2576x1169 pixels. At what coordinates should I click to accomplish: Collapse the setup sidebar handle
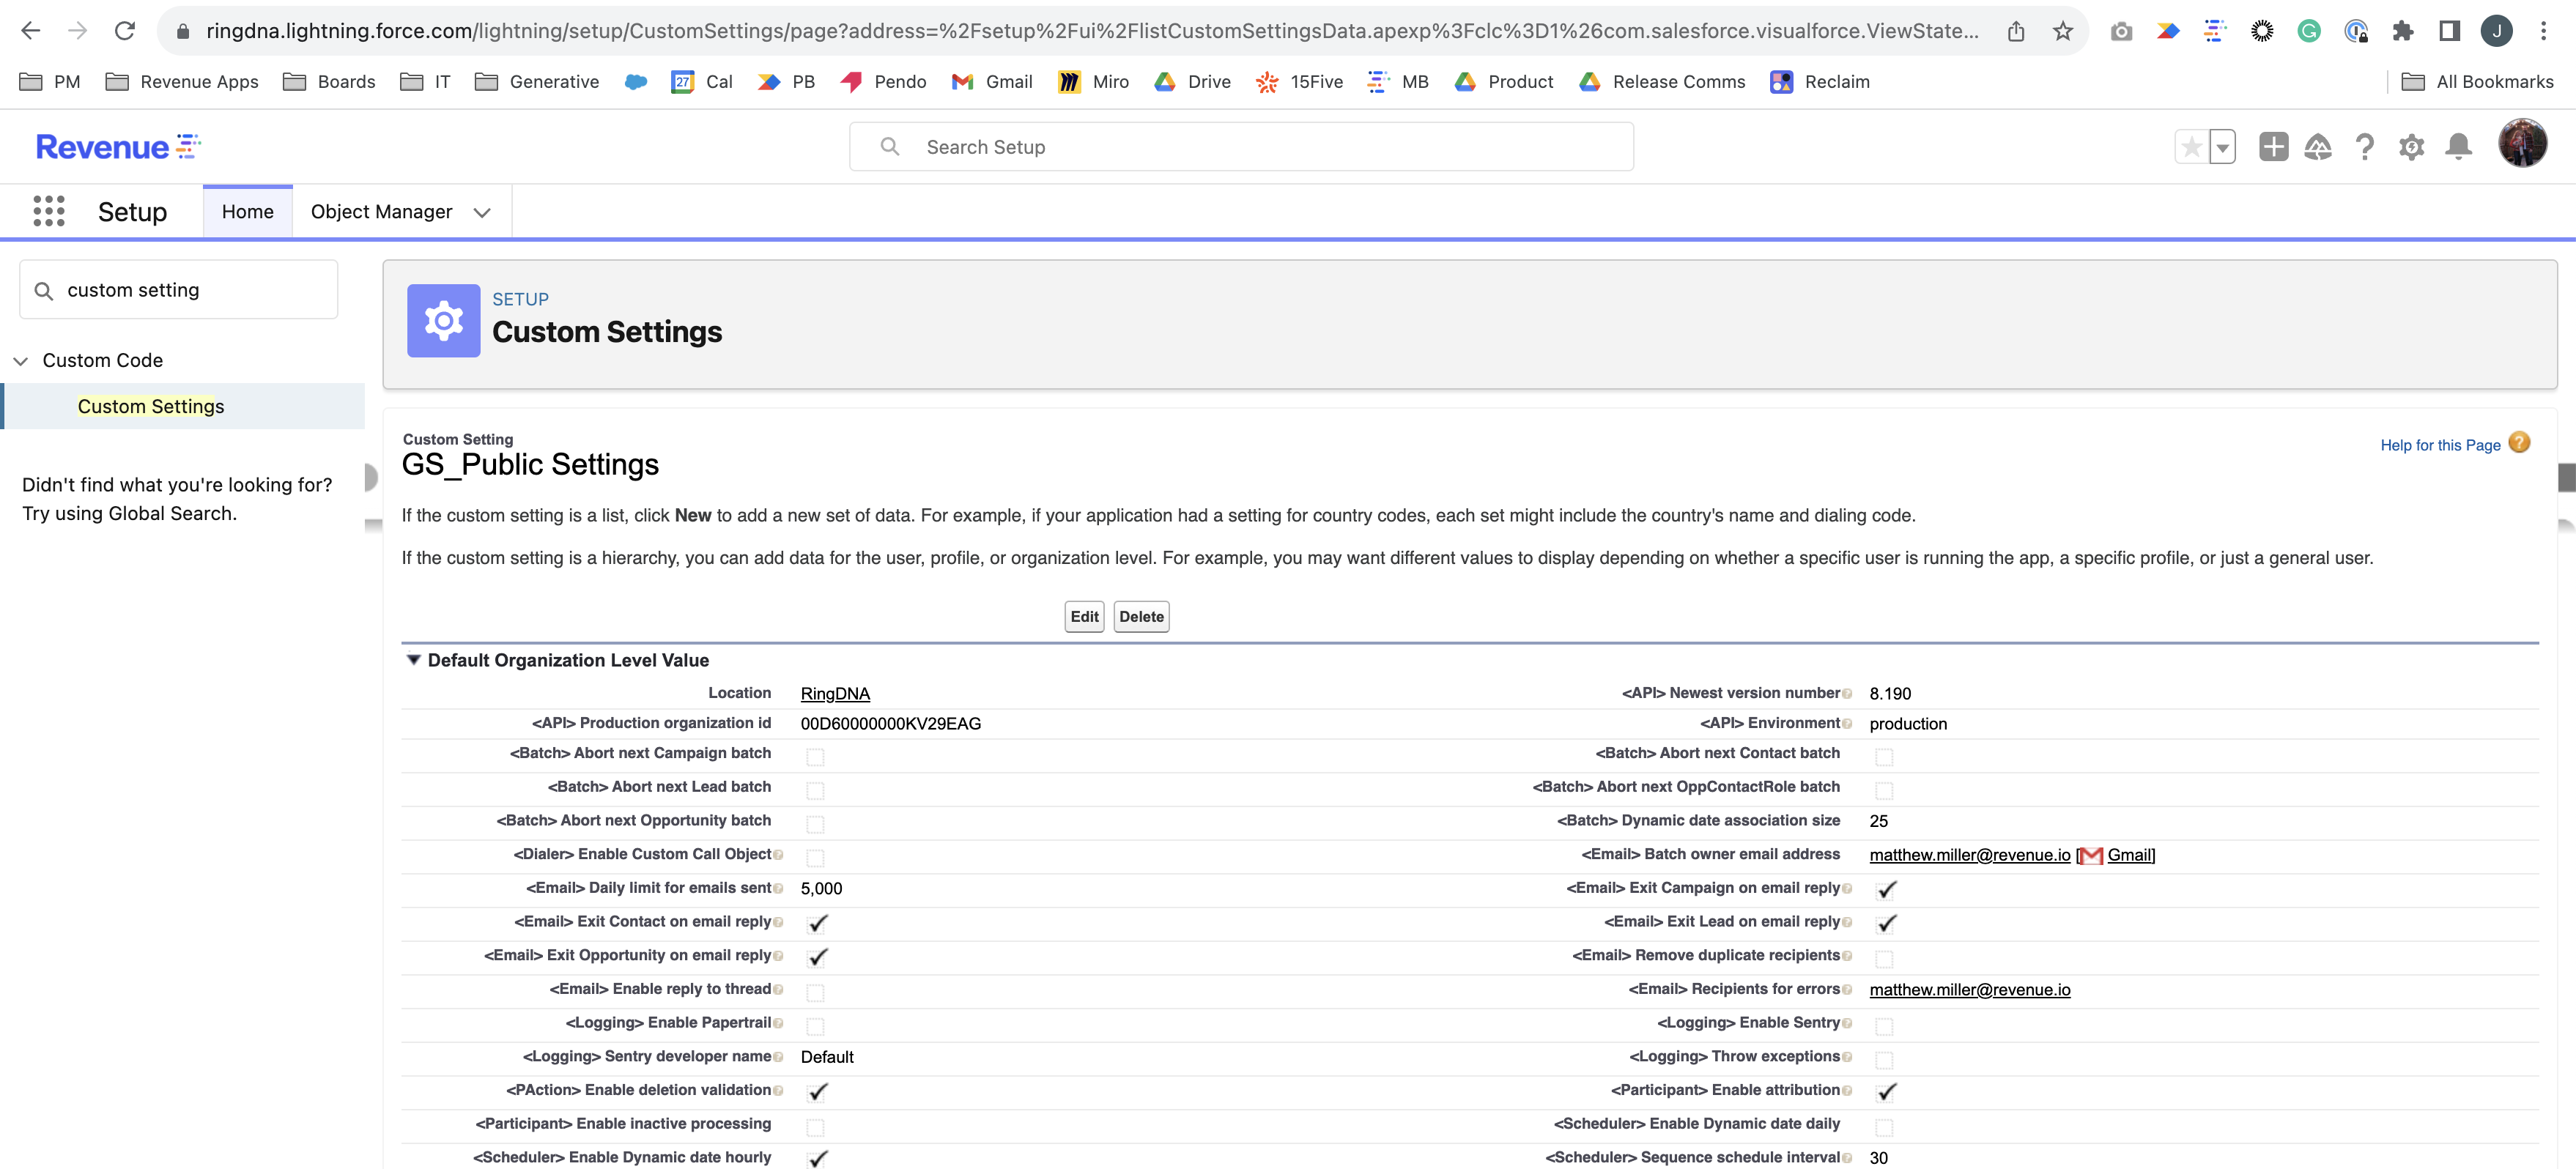370,477
